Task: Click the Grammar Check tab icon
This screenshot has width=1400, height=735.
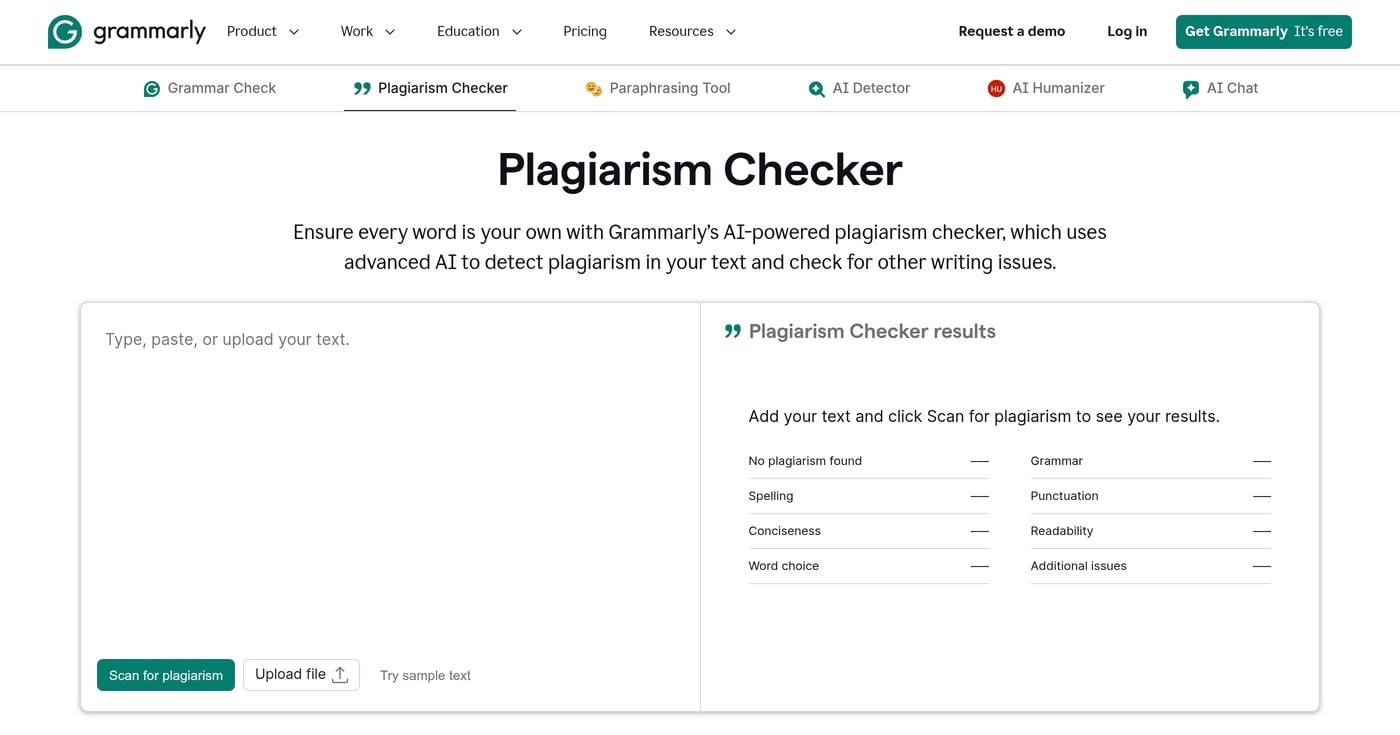Action: coord(152,89)
